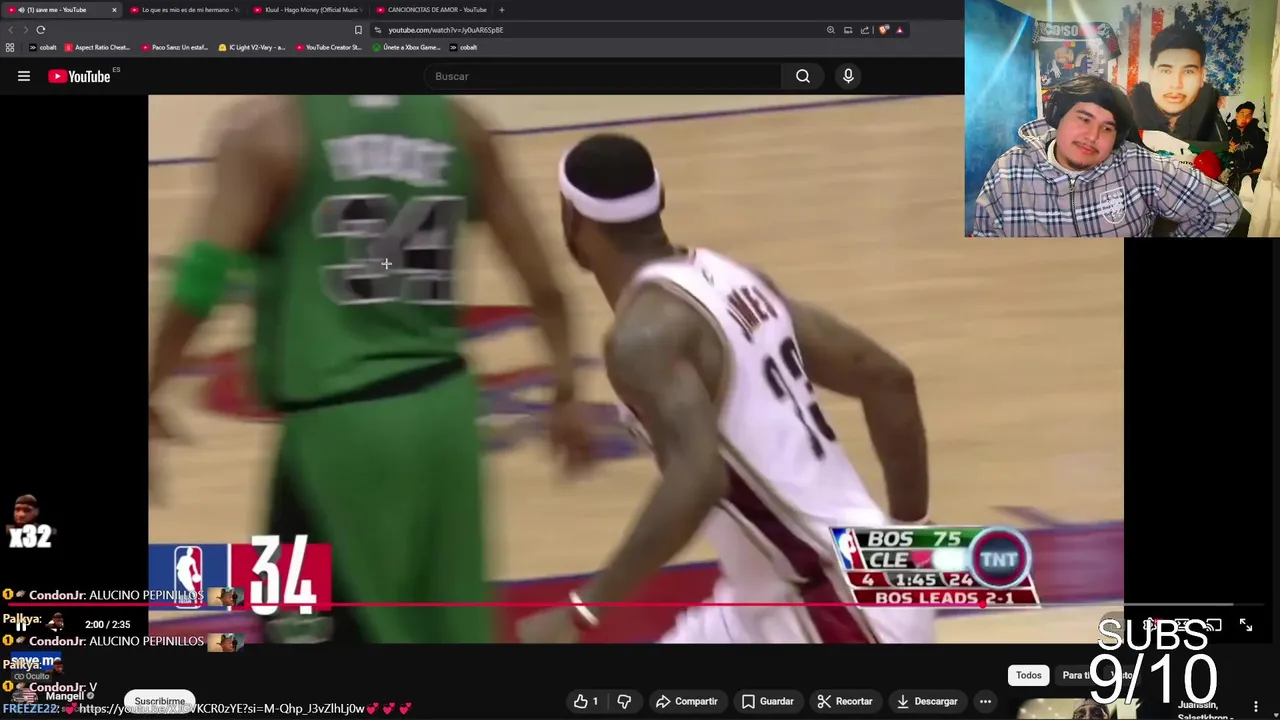This screenshot has height=720, width=1280.
Task: Open options menu for Juanssin video
Action: [1256, 706]
